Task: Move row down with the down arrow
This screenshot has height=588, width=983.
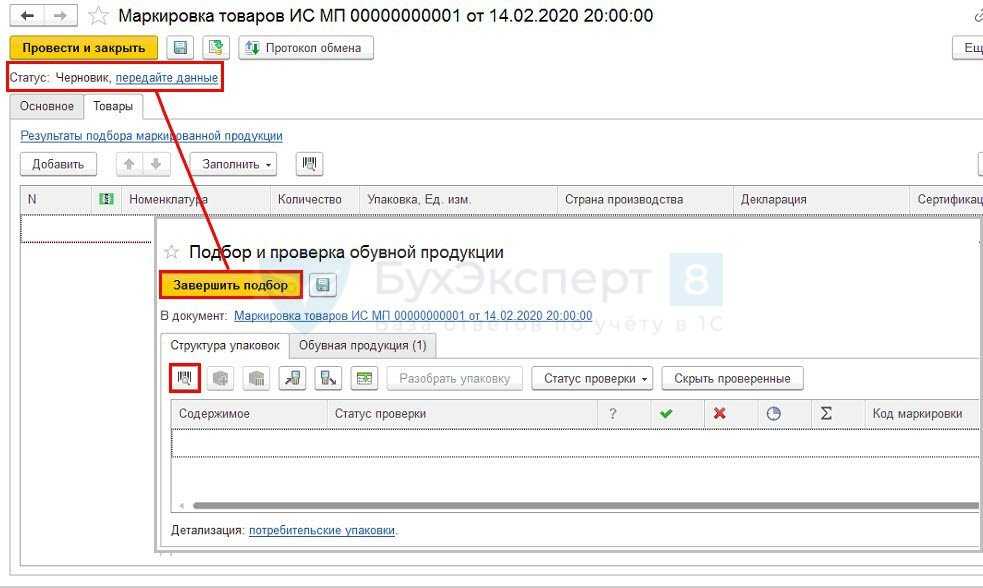Action: [156, 164]
